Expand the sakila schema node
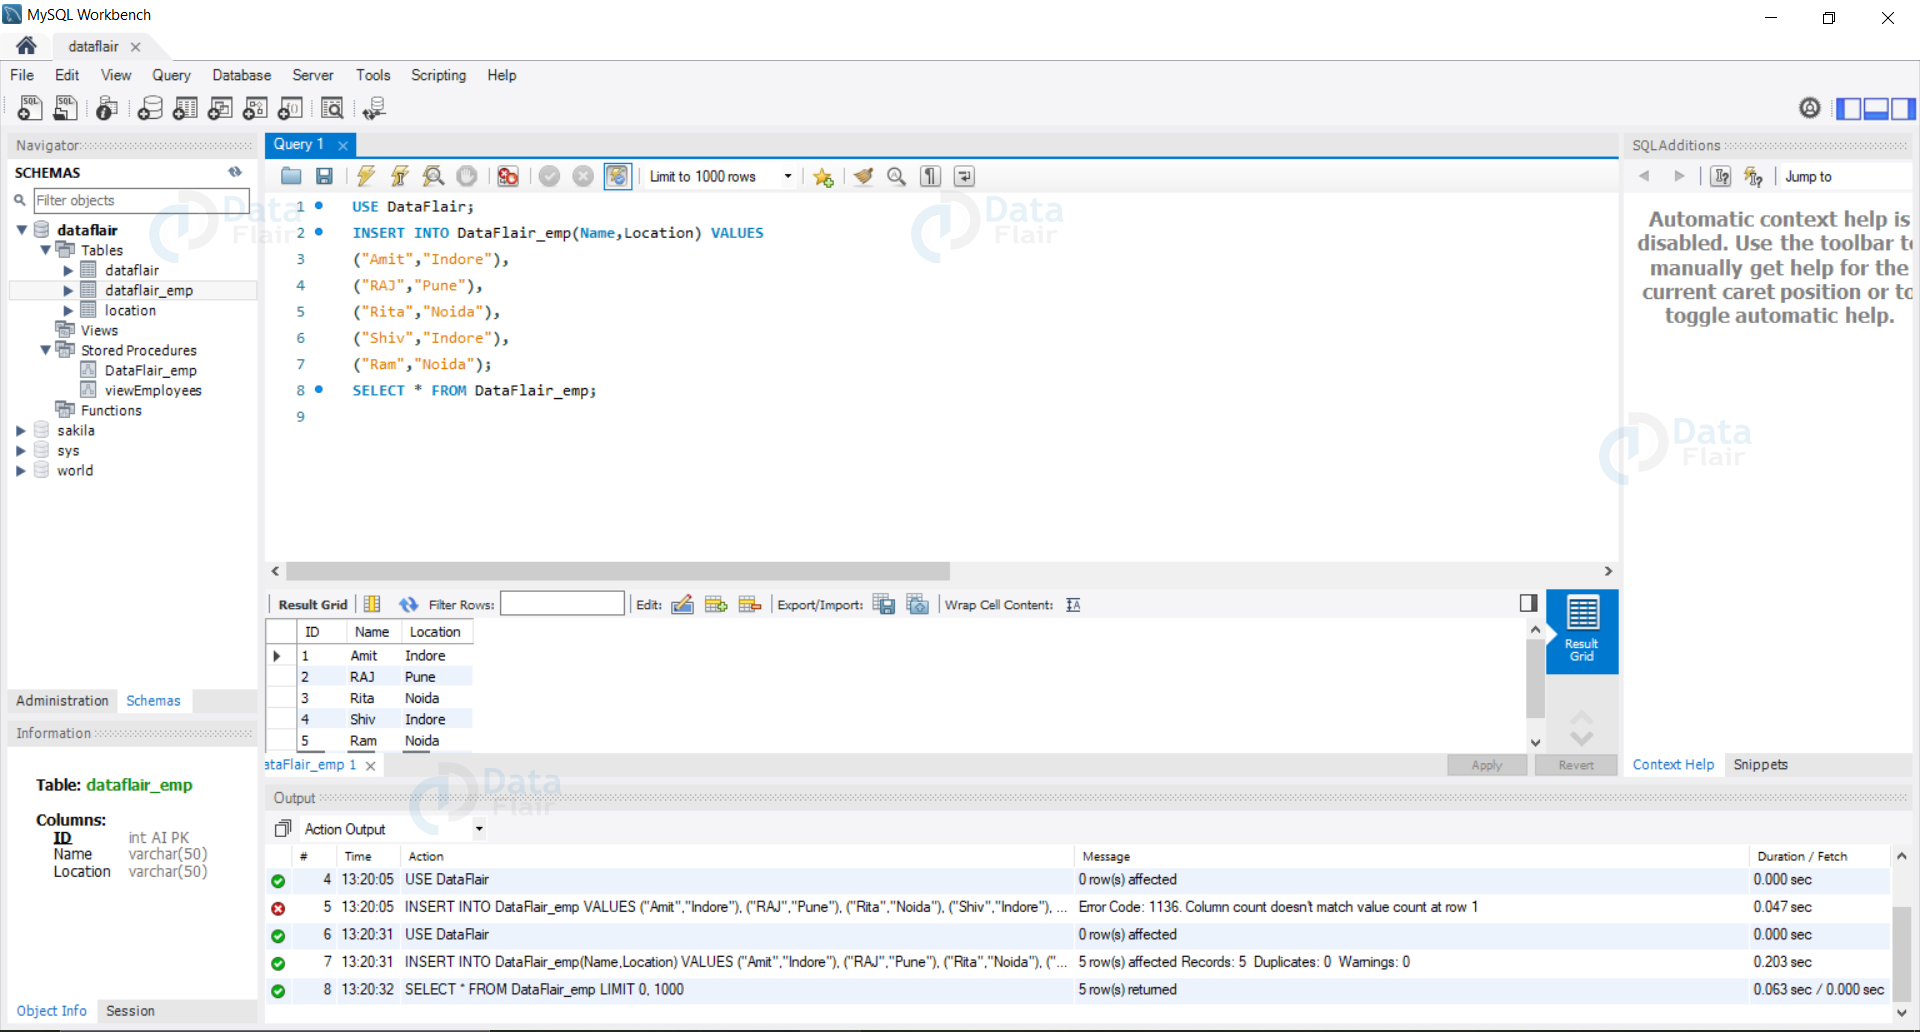The image size is (1920, 1032). click(x=20, y=431)
